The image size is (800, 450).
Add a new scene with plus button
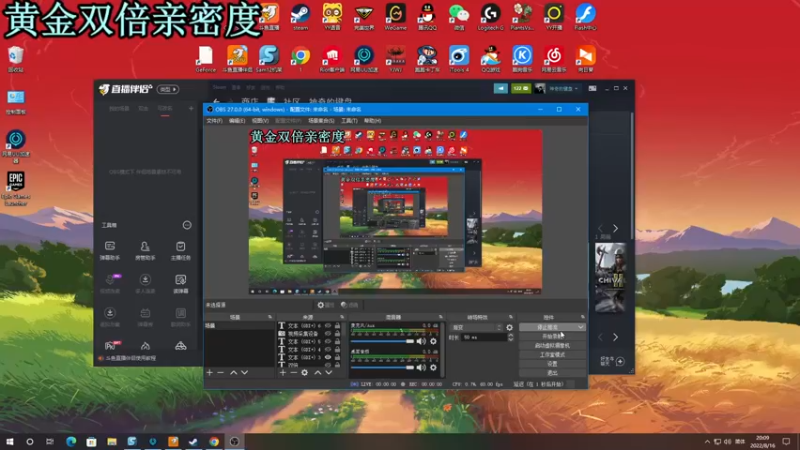pos(210,373)
